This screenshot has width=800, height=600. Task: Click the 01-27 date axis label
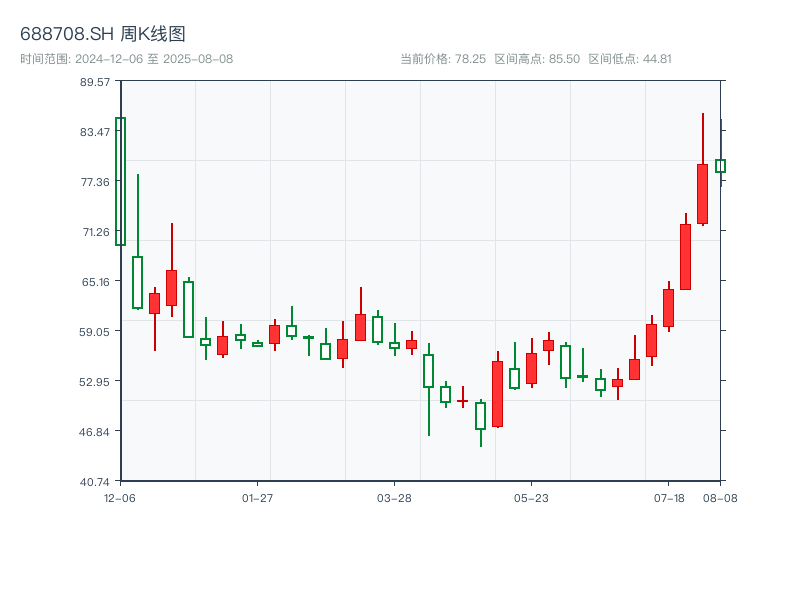pyautogui.click(x=258, y=498)
